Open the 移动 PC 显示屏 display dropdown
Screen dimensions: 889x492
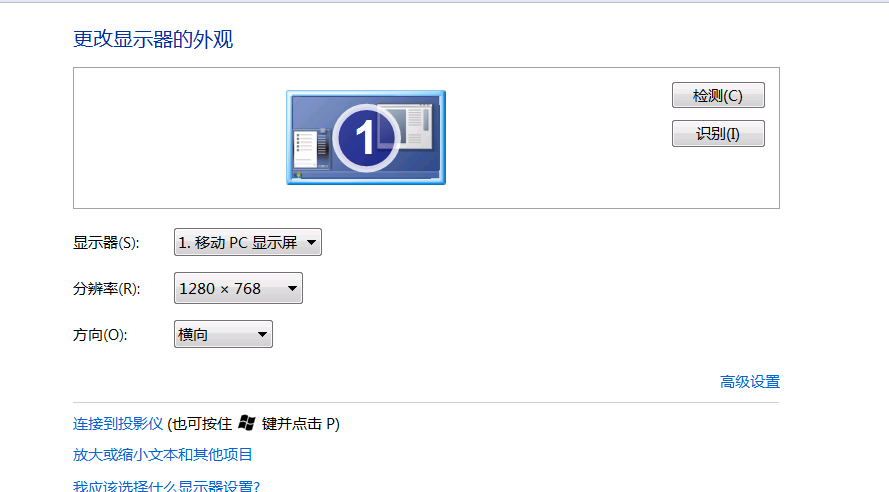(248, 242)
